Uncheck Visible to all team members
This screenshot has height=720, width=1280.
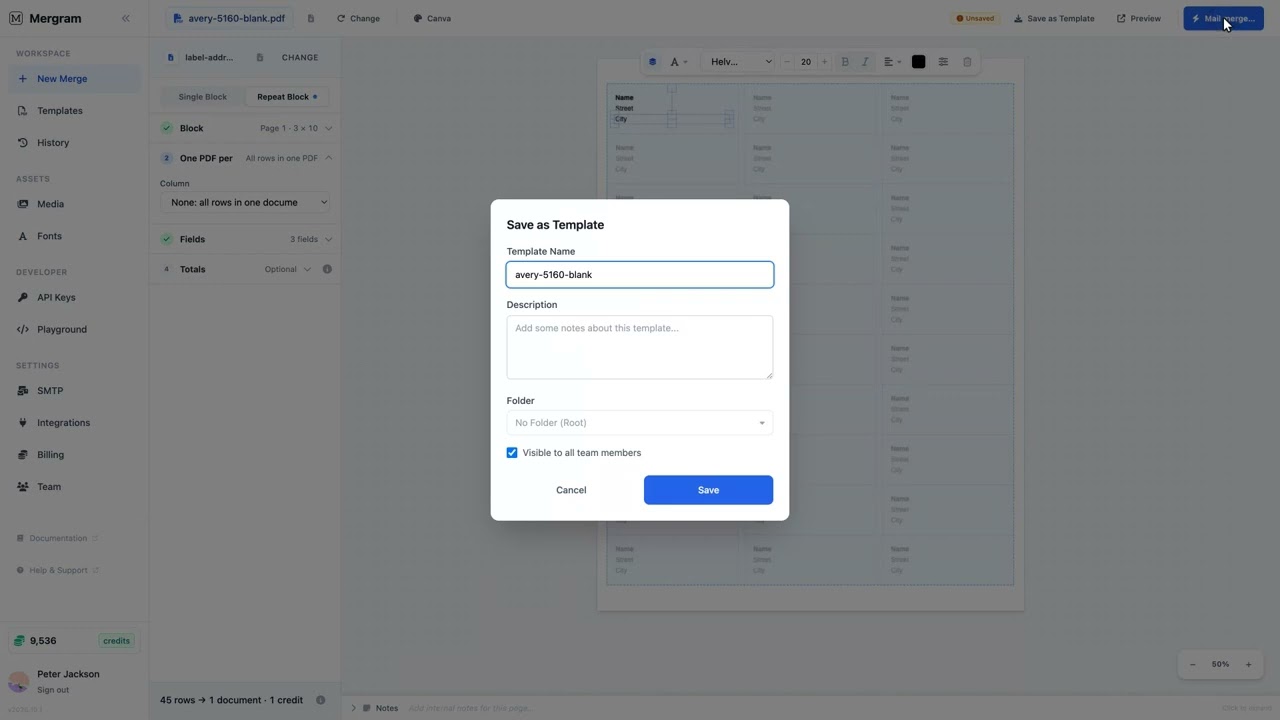pos(512,453)
